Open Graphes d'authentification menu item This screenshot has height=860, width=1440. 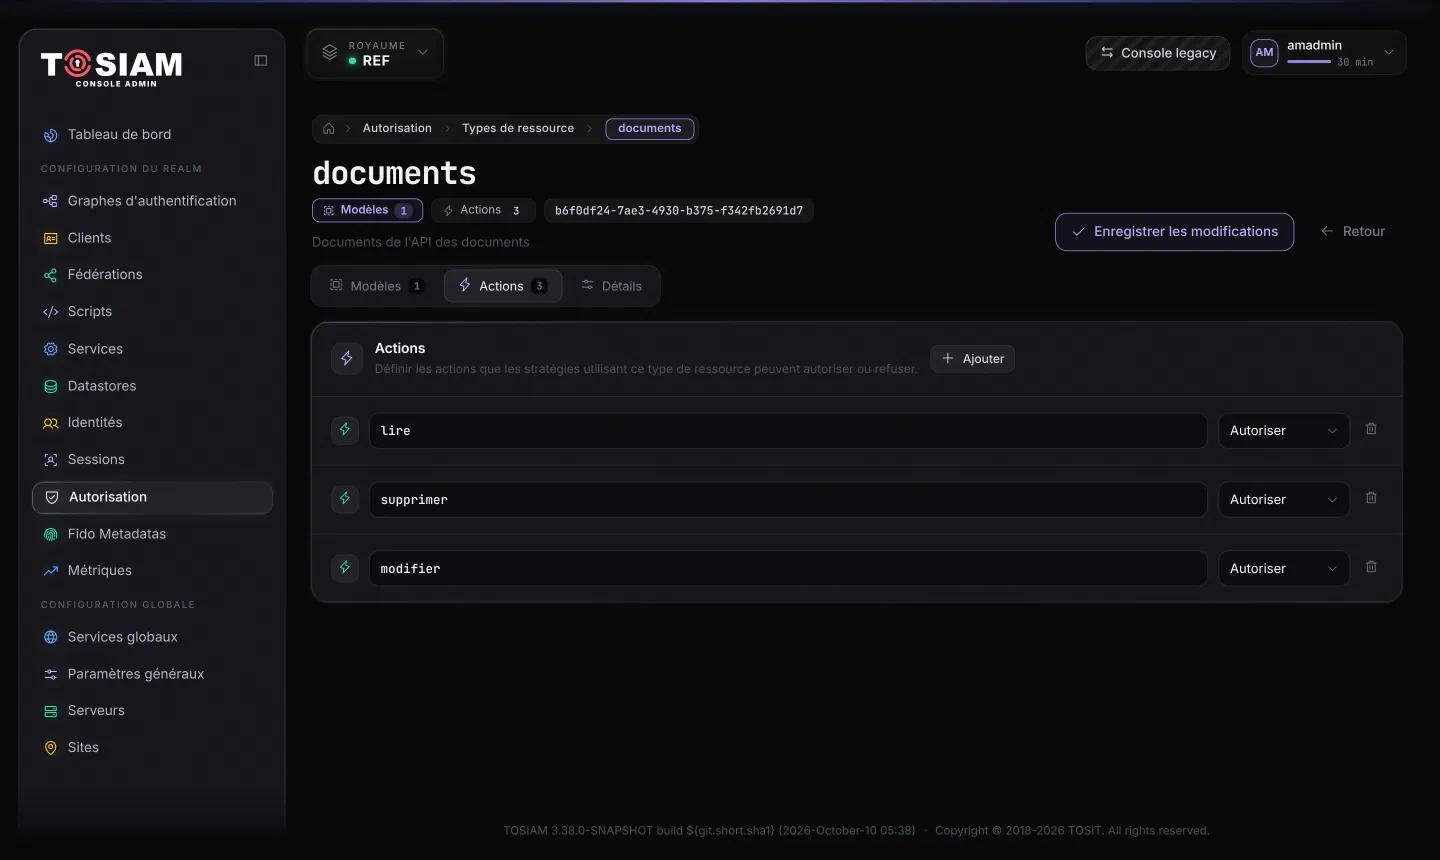[152, 201]
